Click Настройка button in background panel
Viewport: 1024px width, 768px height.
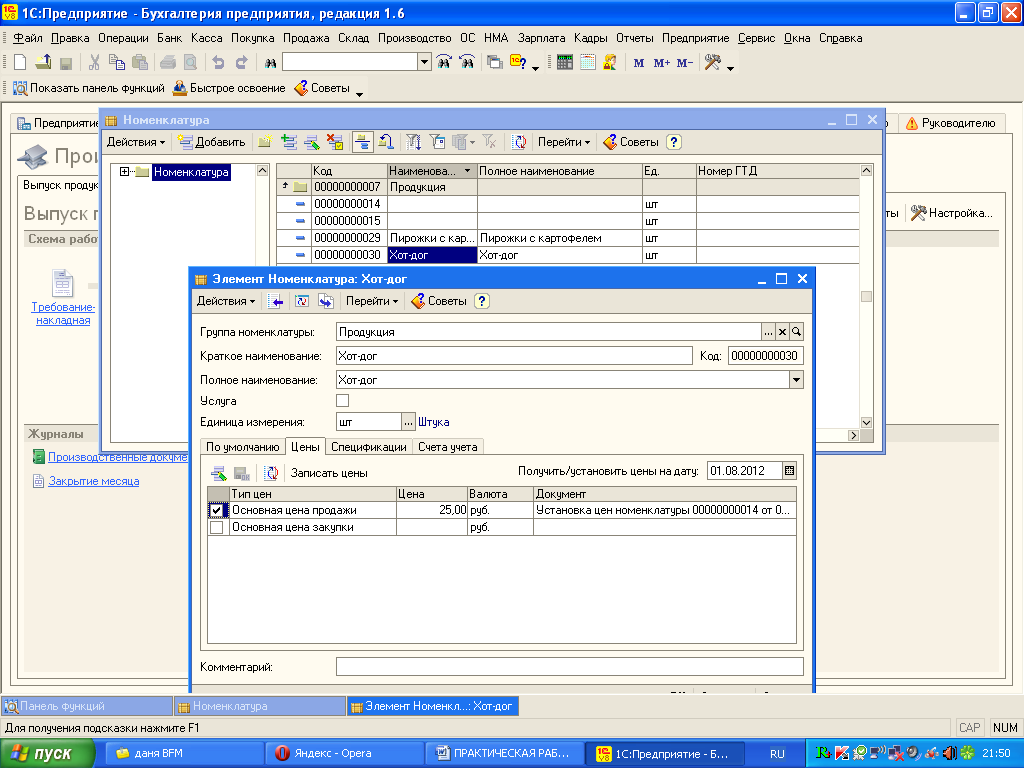click(952, 213)
